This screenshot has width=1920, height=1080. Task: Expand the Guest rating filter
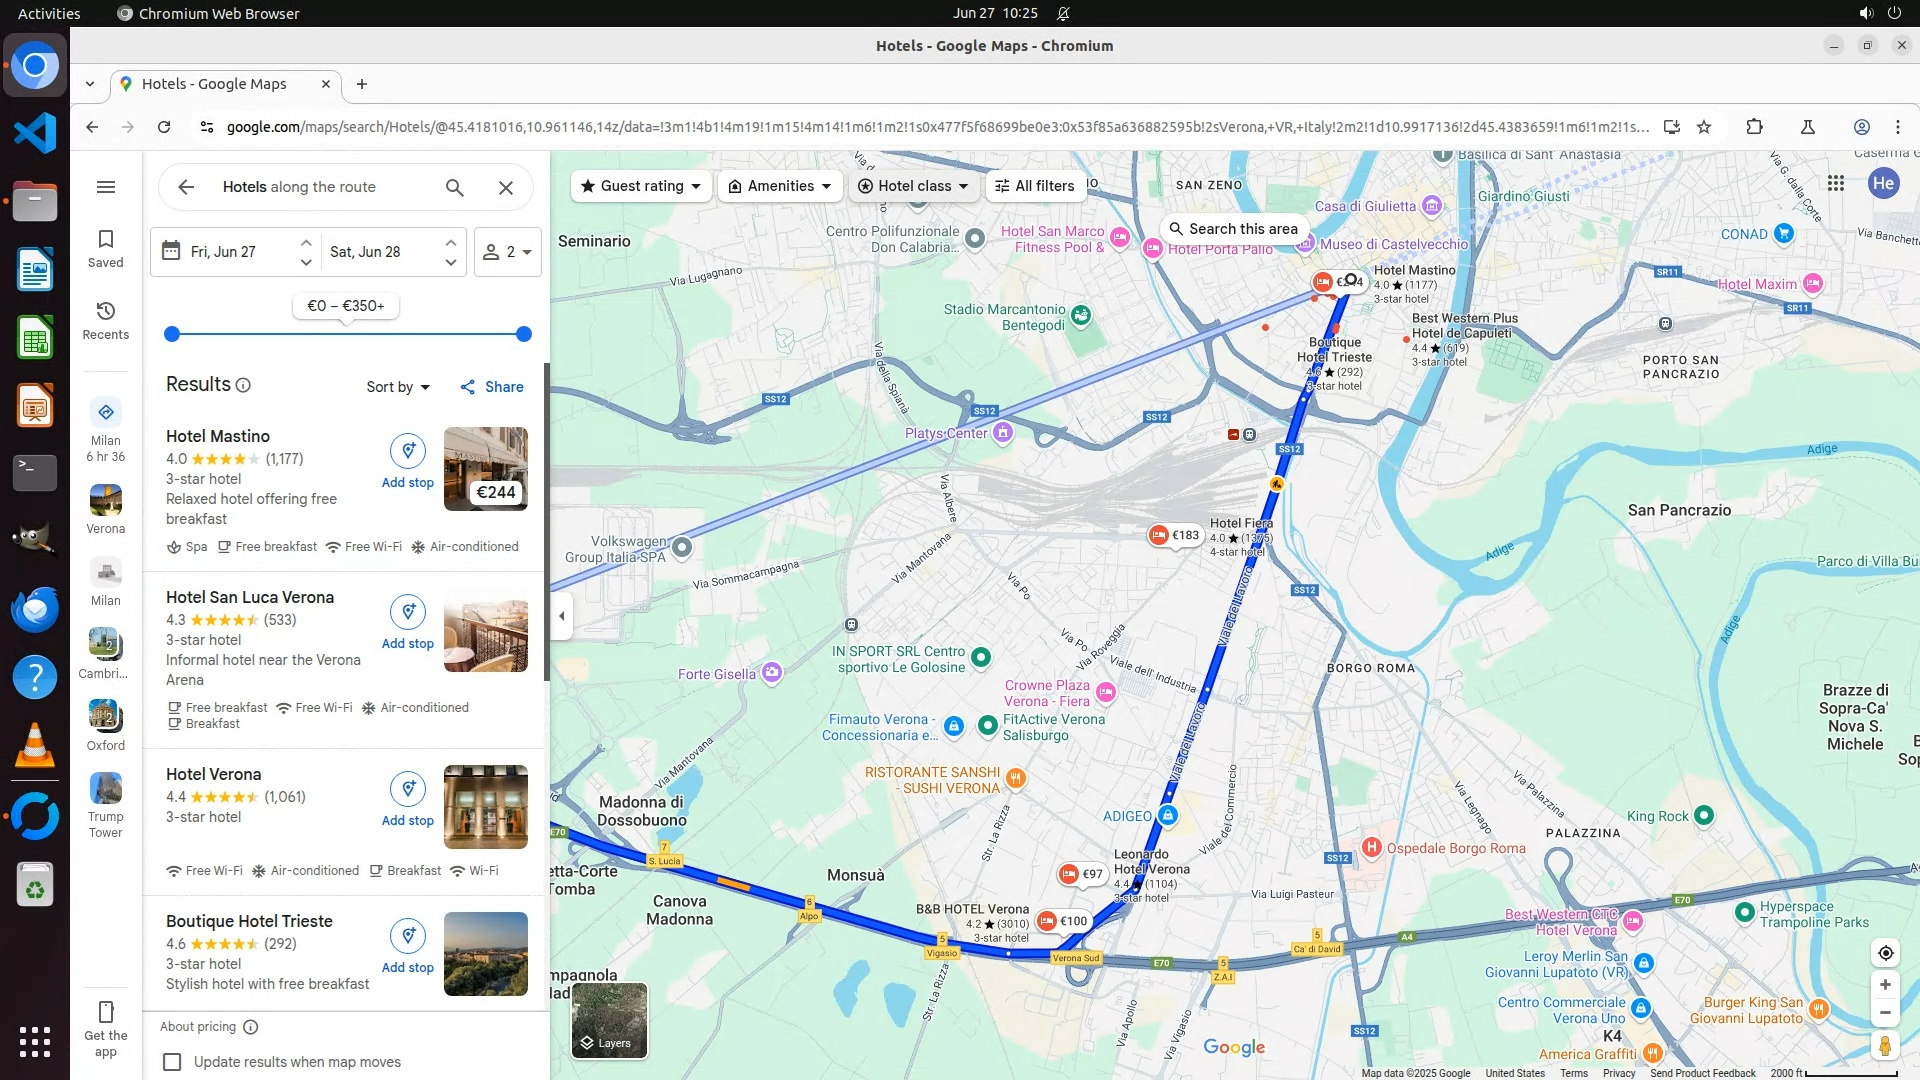[x=641, y=186]
